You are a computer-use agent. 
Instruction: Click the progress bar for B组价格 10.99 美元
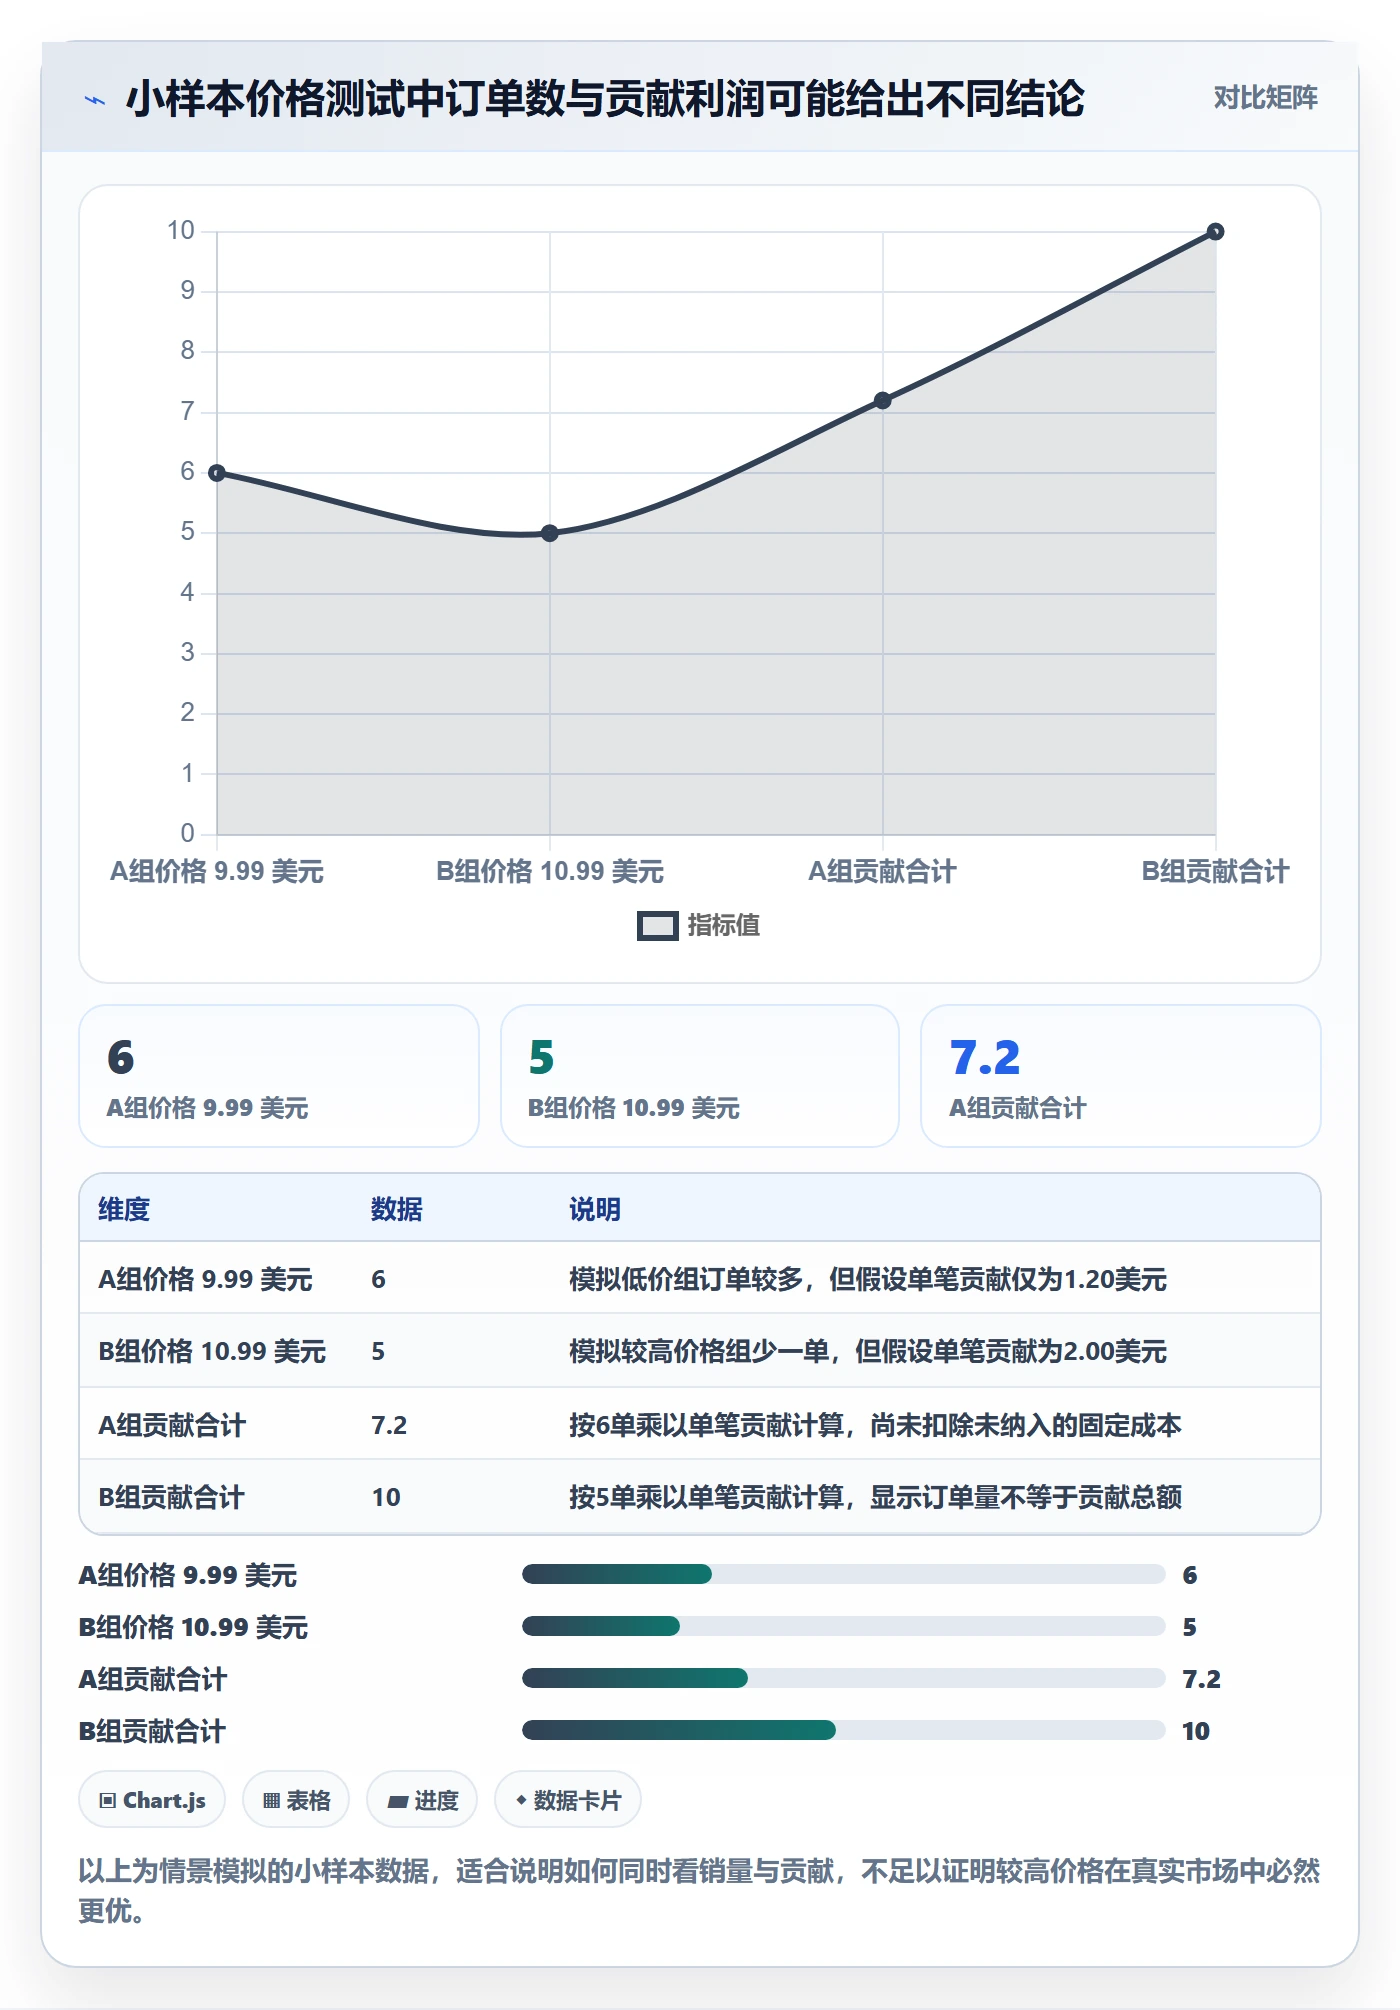(x=844, y=1626)
